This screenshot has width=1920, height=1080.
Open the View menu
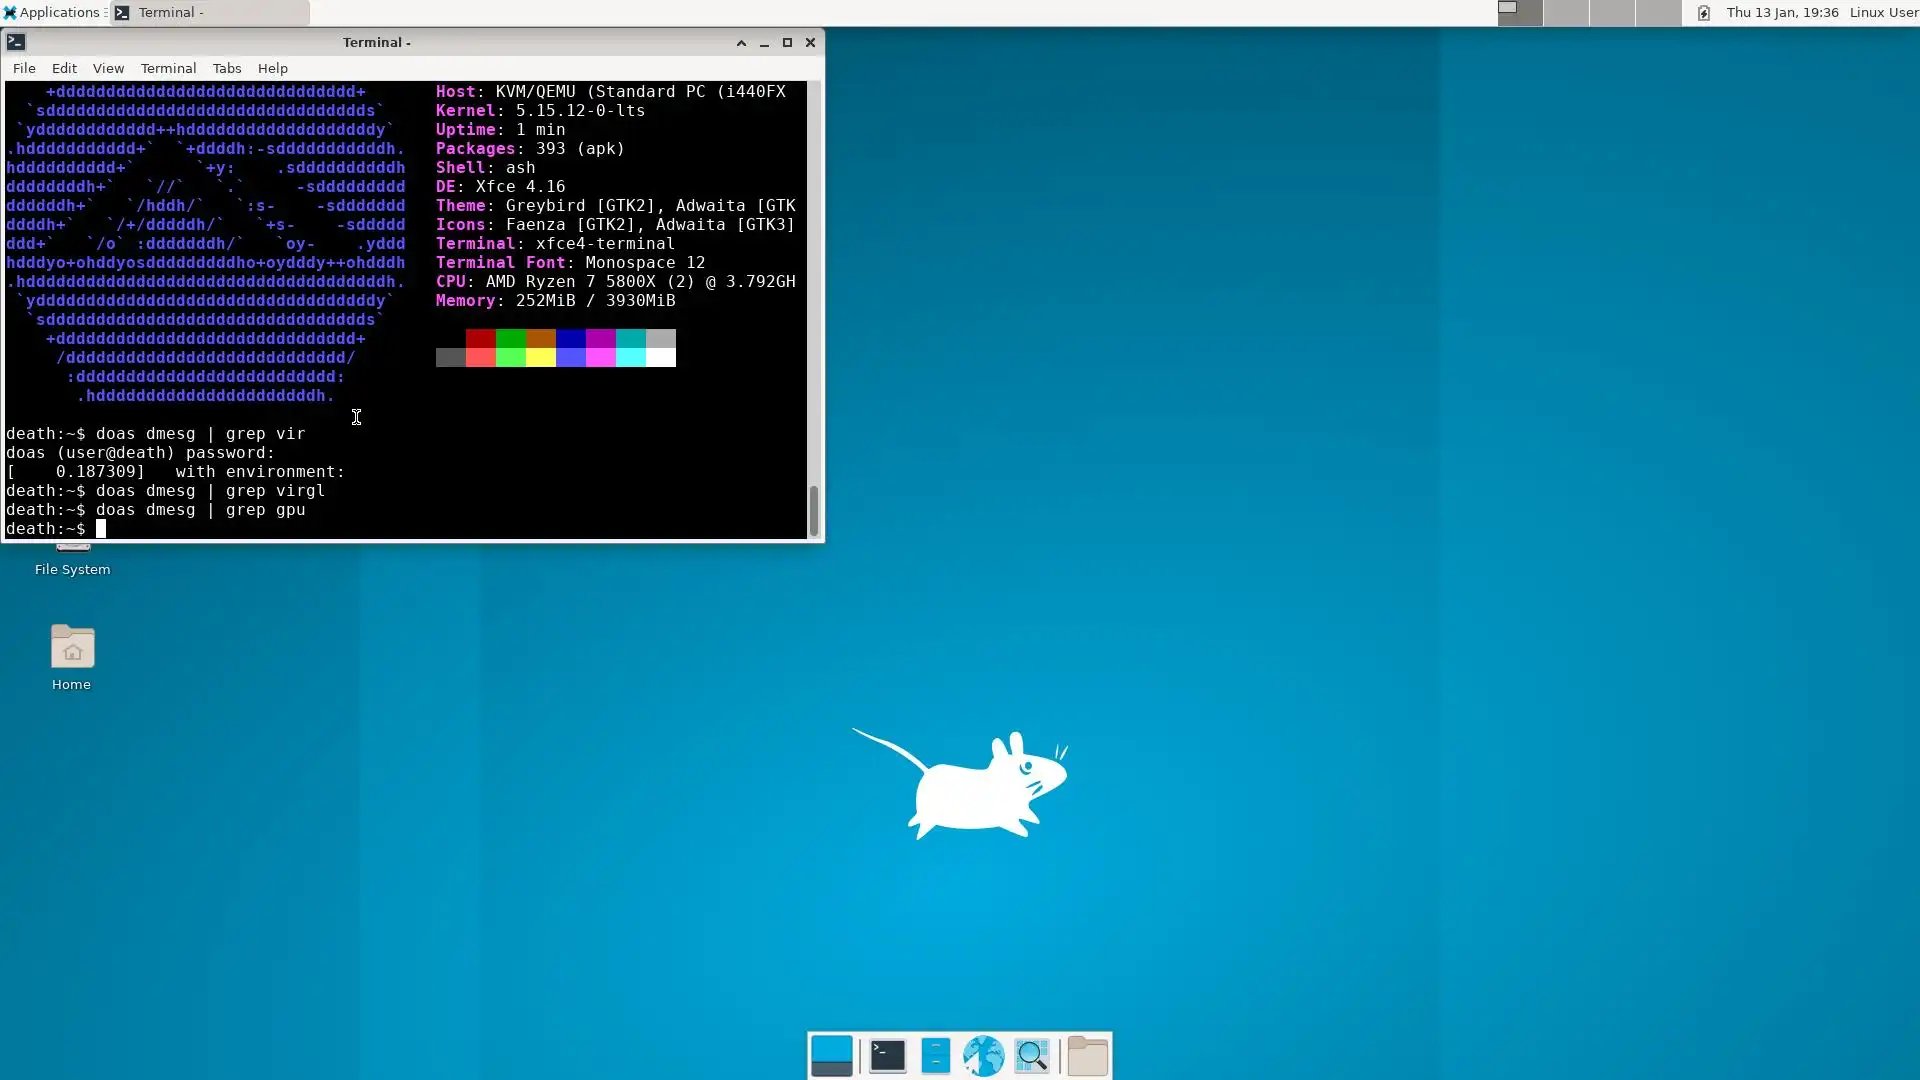click(x=108, y=68)
